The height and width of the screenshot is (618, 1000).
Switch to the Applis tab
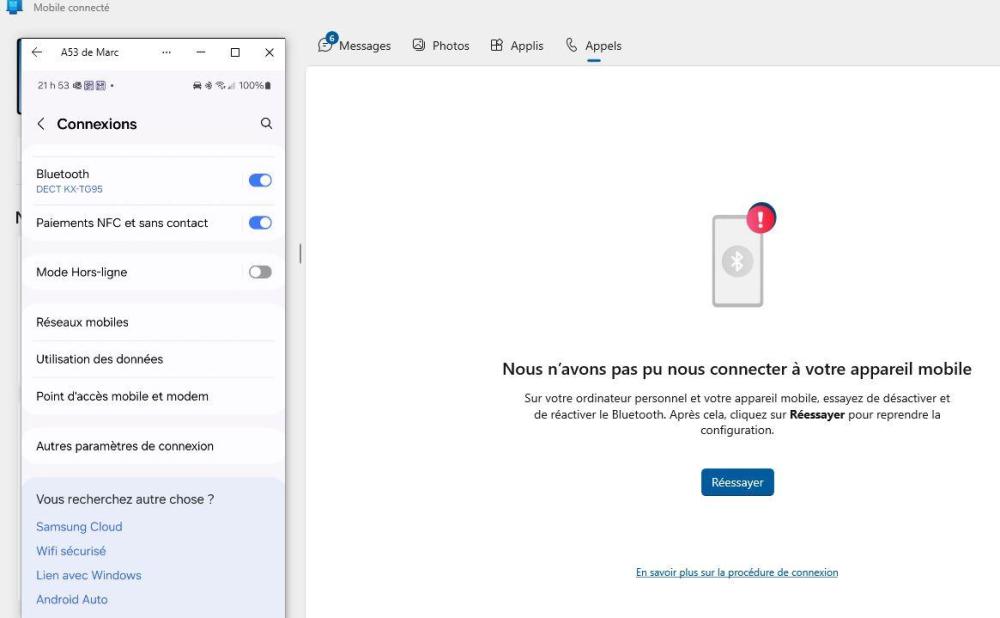[x=517, y=46]
